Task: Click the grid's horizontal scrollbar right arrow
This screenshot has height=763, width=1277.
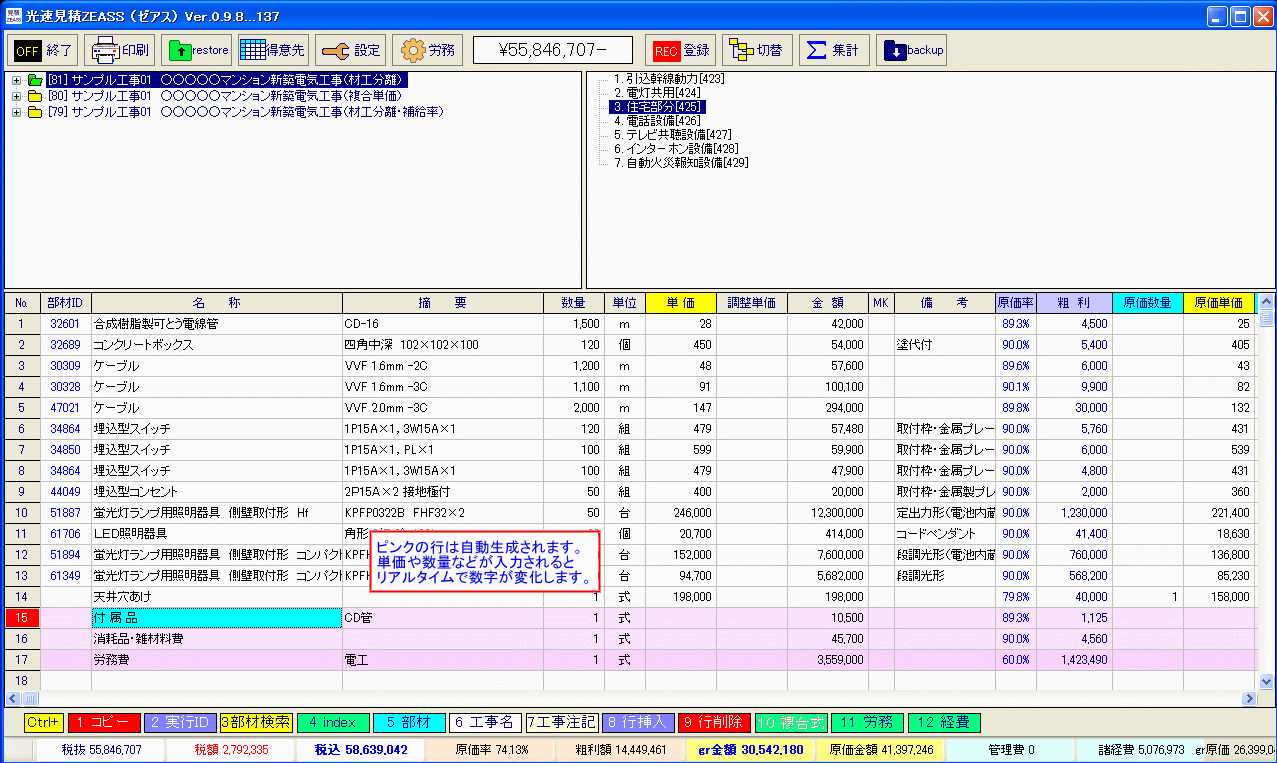Action: [1249, 698]
